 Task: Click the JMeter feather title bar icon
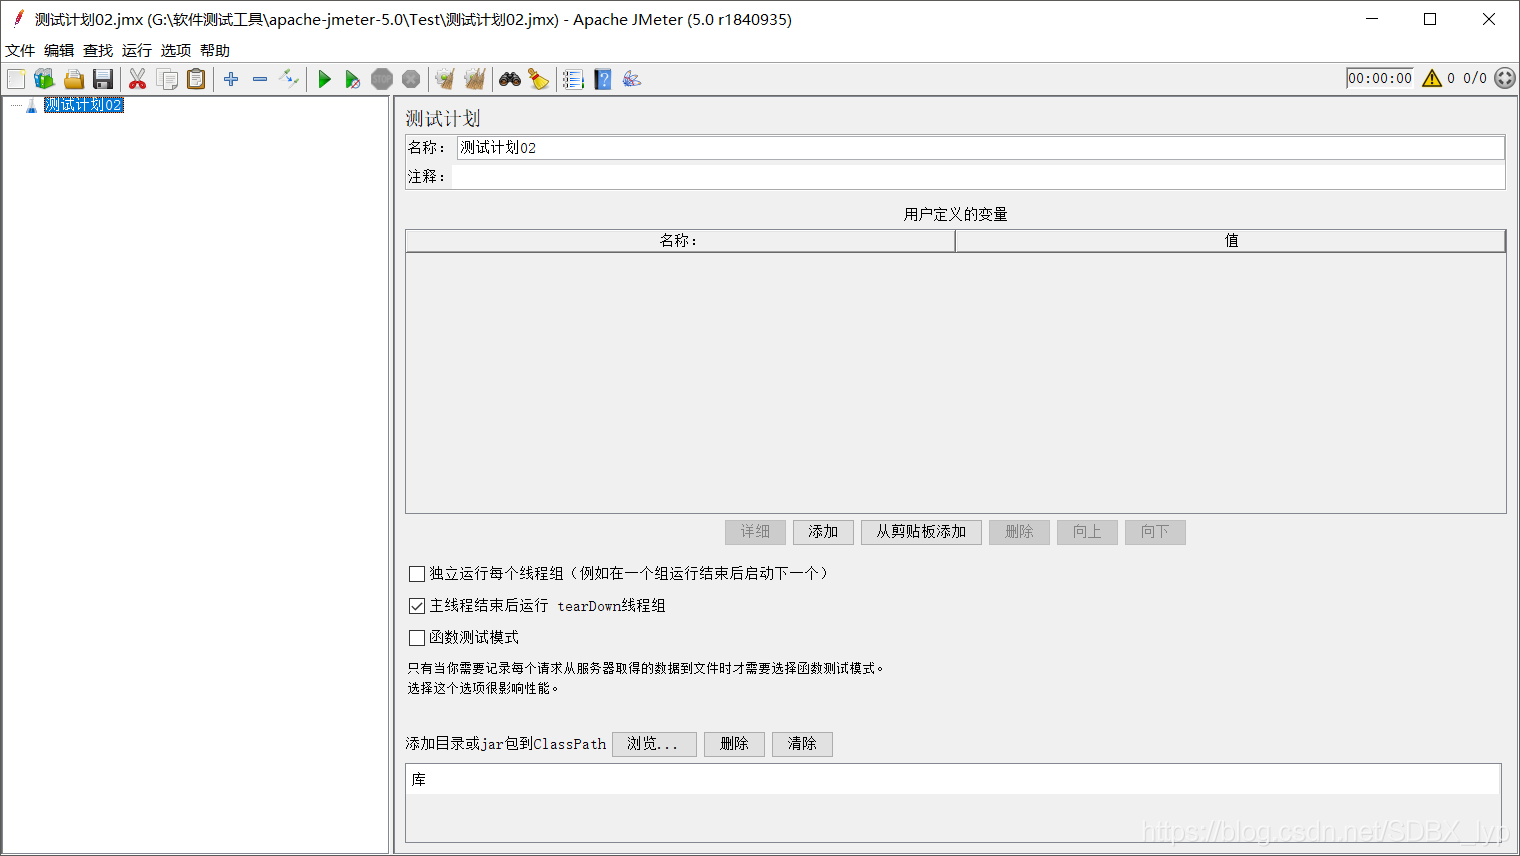coord(18,19)
